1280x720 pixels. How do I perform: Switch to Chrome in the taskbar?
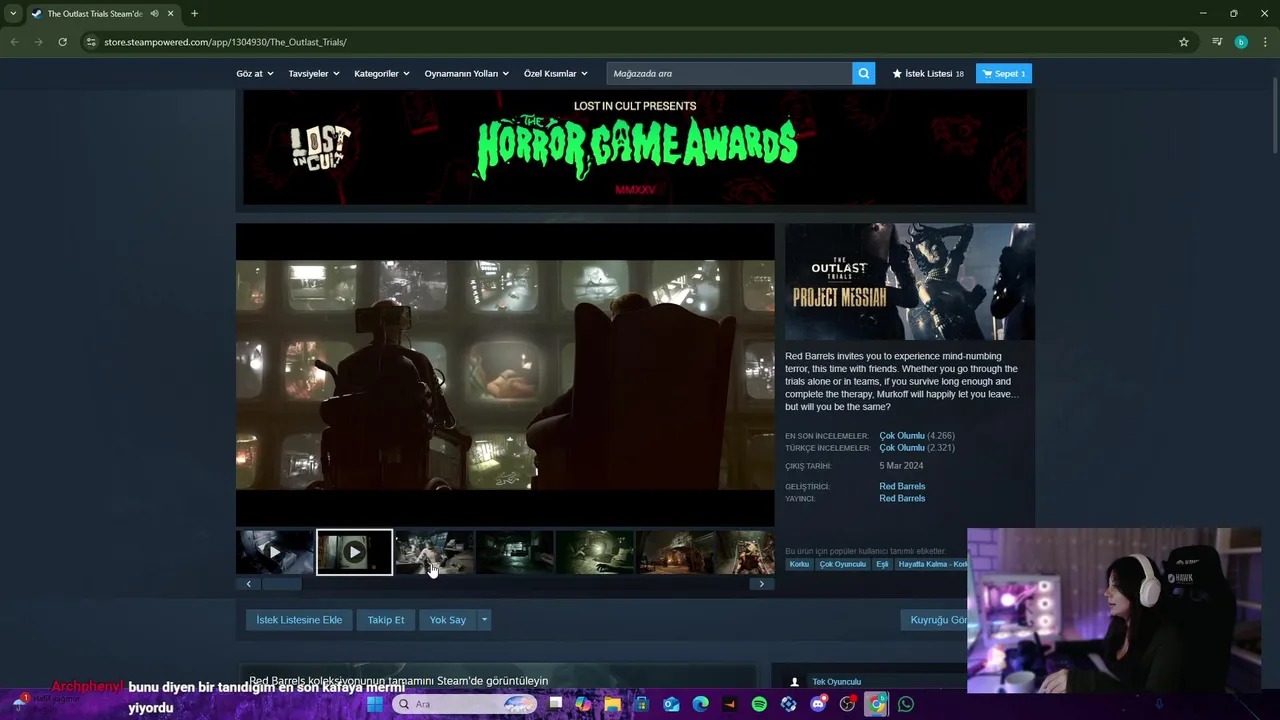[x=877, y=704]
